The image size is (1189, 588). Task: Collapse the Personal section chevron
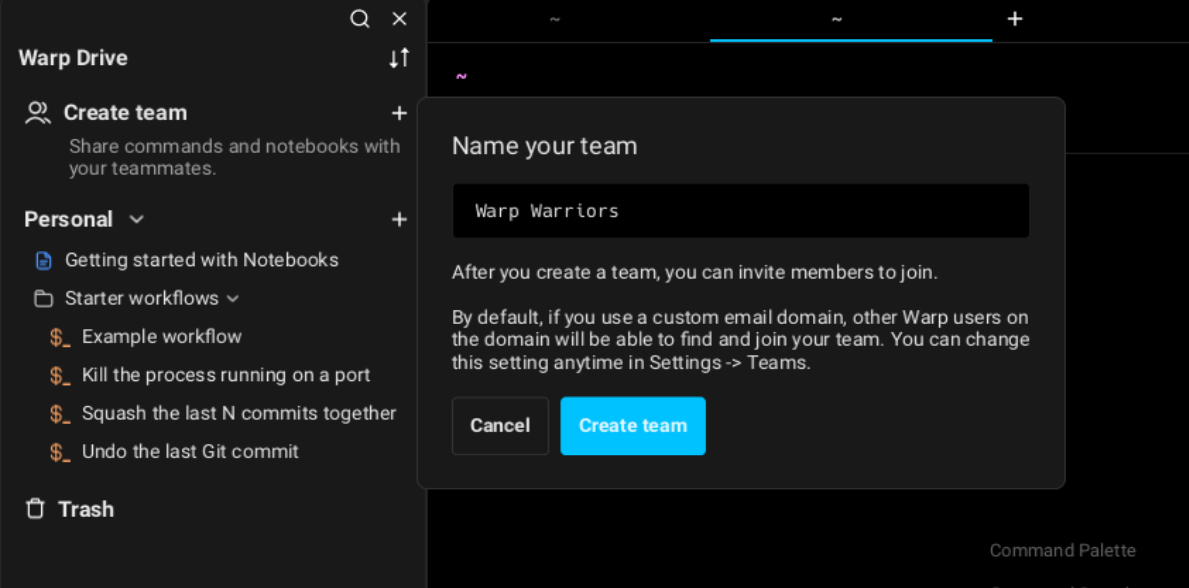[136, 219]
